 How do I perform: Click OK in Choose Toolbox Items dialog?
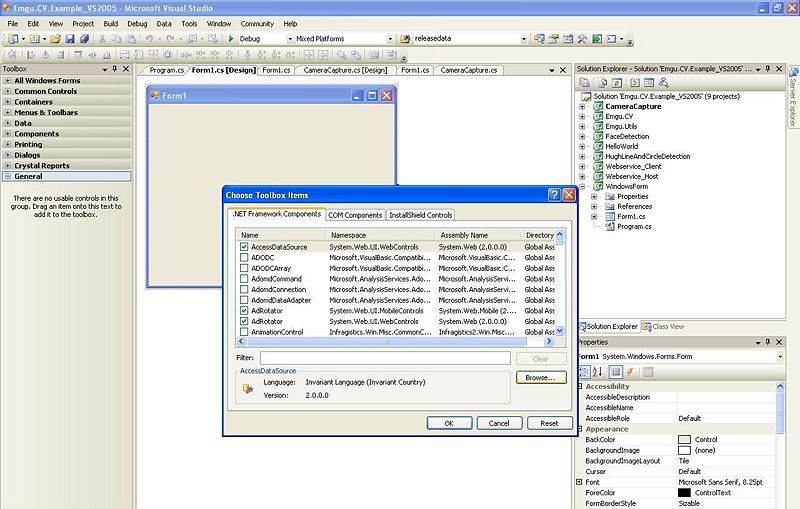coord(449,423)
